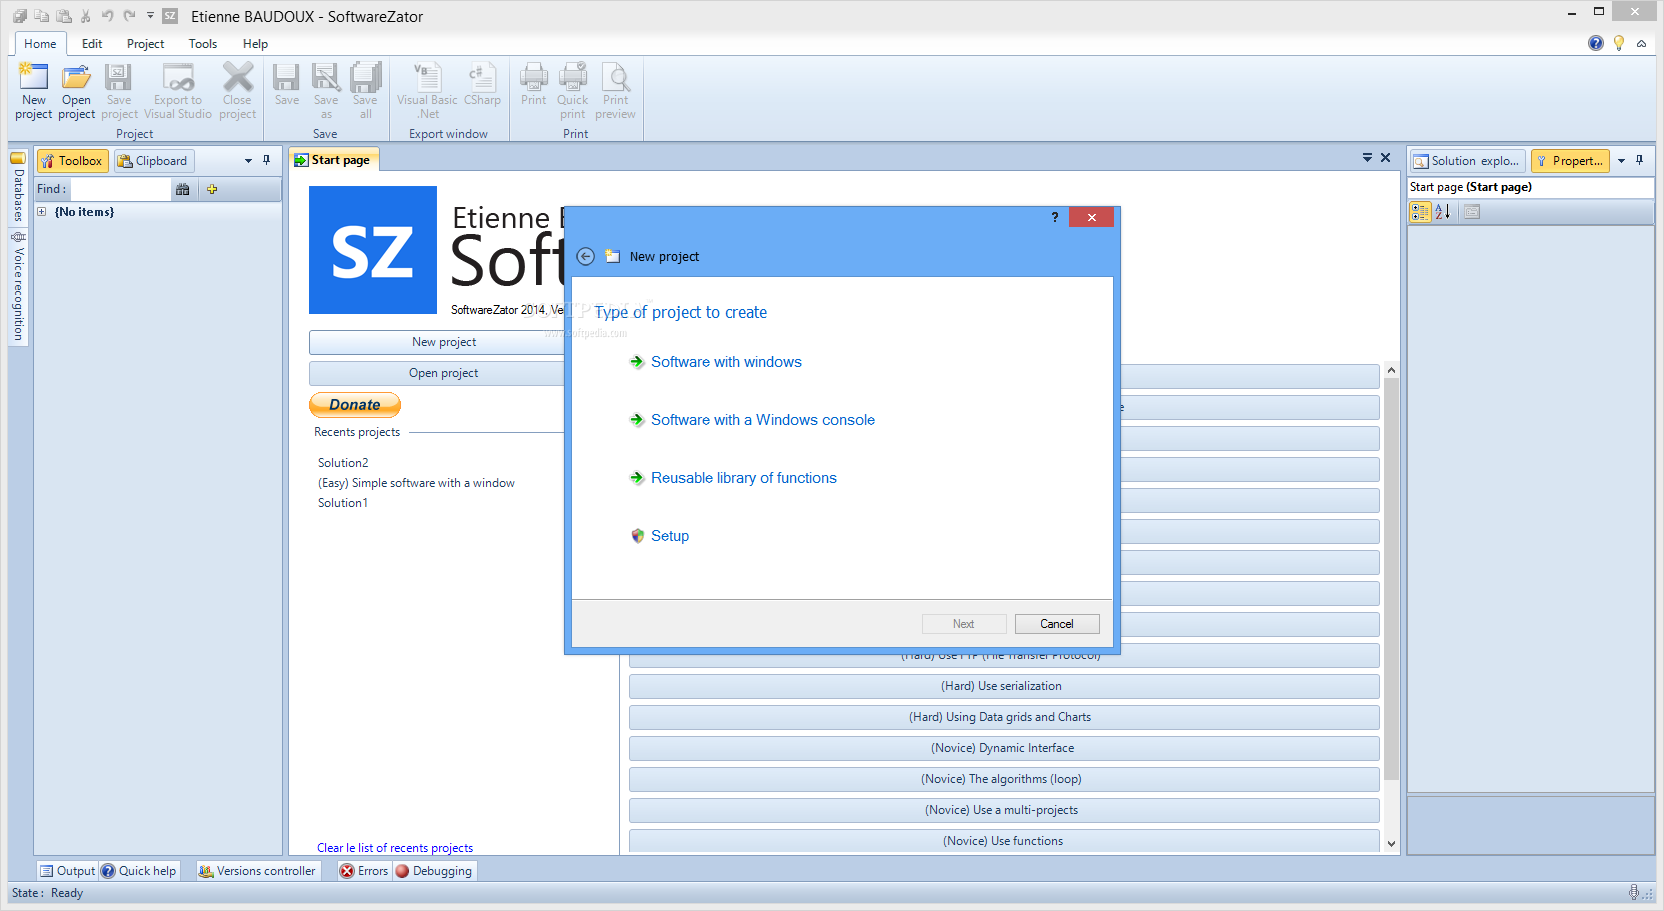Open the Versions controller tab
1664x911 pixels.
coord(257,871)
